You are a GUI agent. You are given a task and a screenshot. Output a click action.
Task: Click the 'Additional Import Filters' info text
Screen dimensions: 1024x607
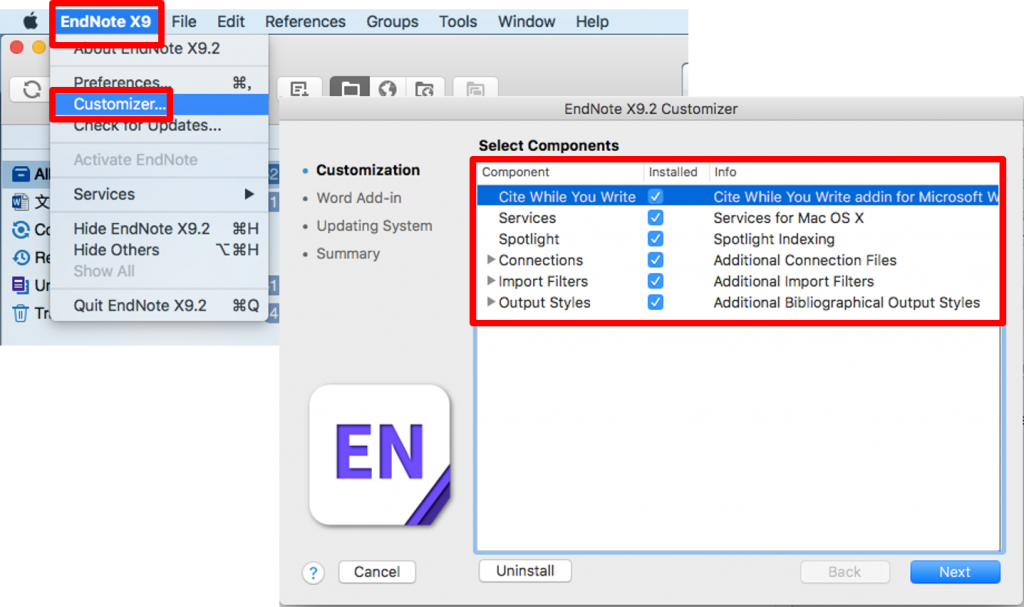(x=793, y=282)
